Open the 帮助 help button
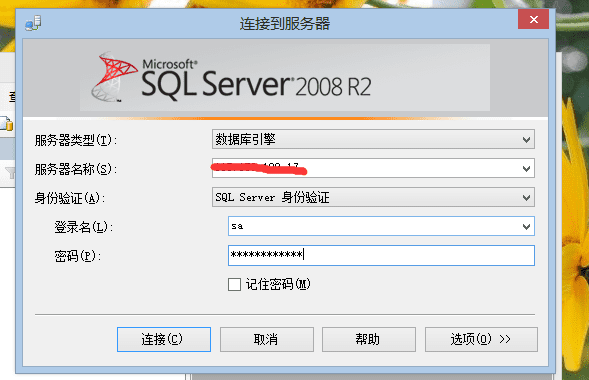 tap(369, 339)
